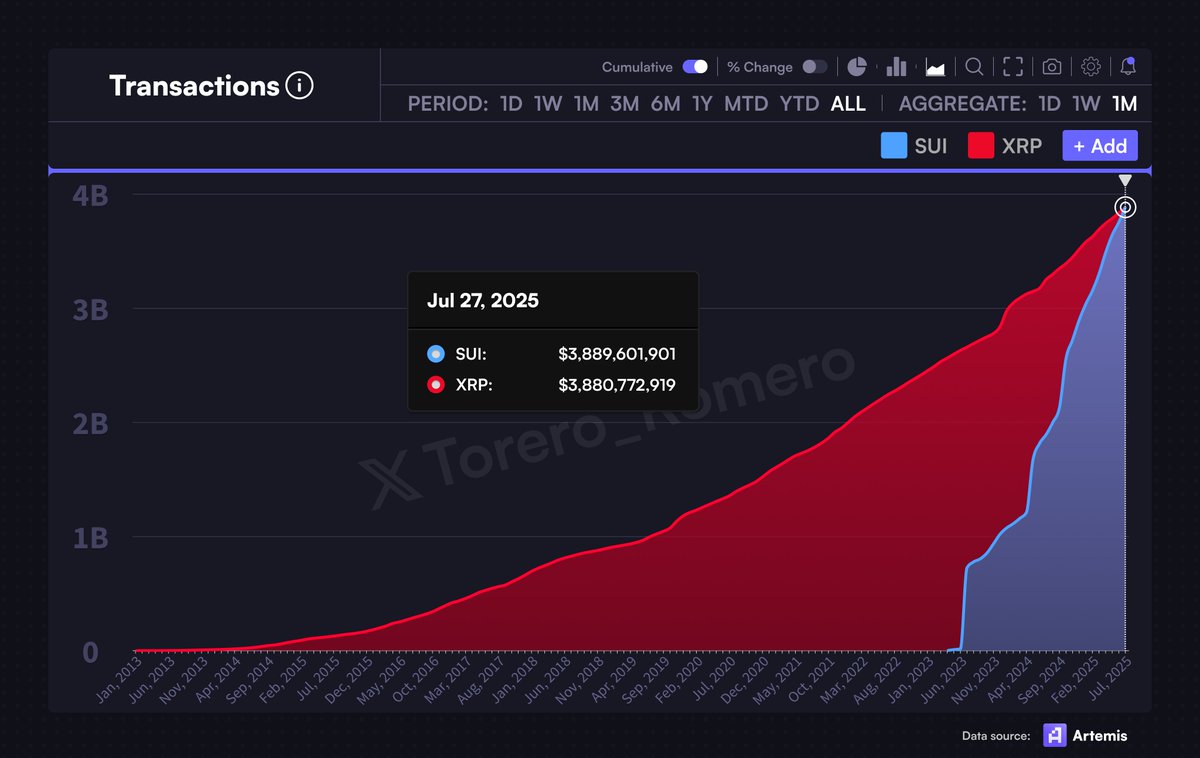
Task: Enable the % Change toggle
Action: [815, 67]
